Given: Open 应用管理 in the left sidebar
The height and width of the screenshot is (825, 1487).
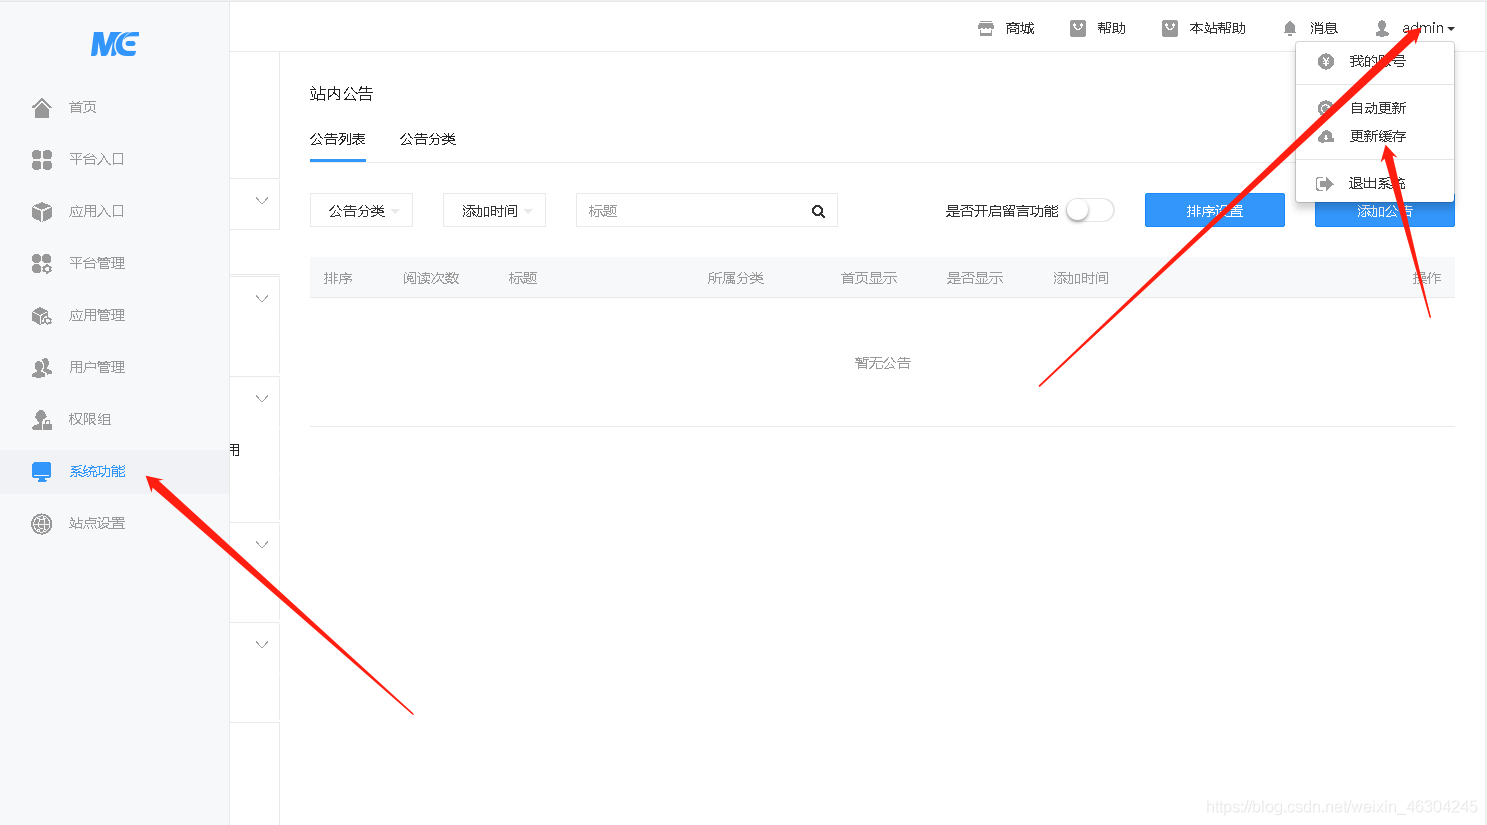Looking at the screenshot, I should (x=41, y=315).
